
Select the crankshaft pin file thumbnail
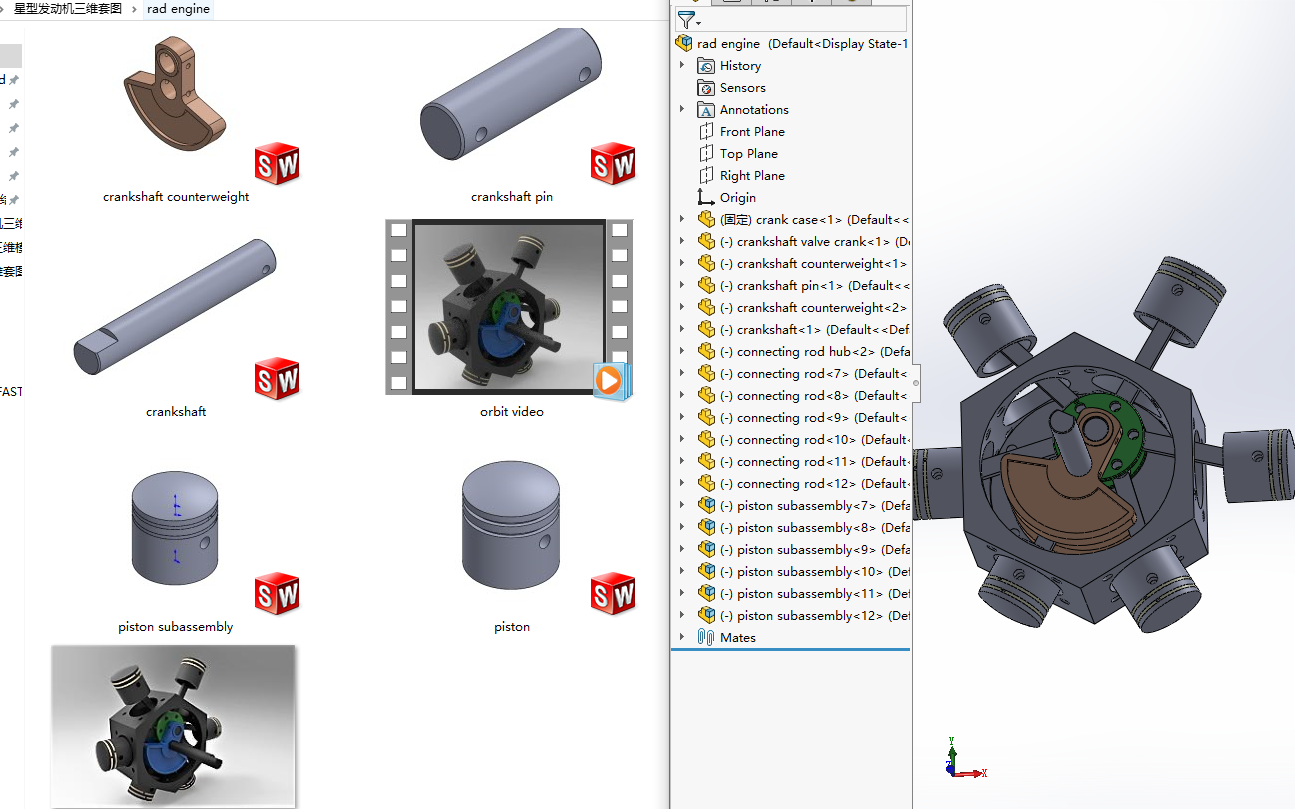512,96
